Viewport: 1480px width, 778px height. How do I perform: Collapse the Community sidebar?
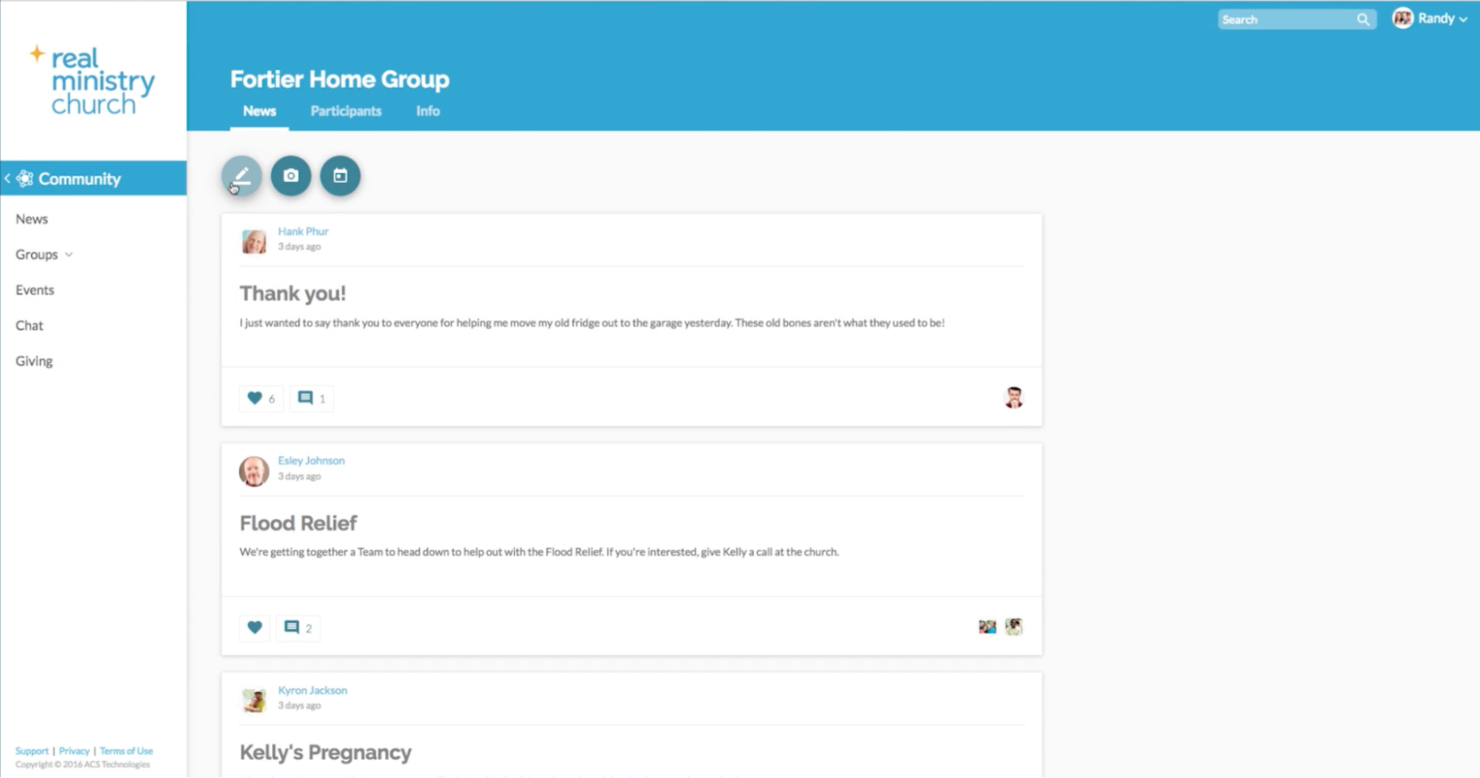7,177
